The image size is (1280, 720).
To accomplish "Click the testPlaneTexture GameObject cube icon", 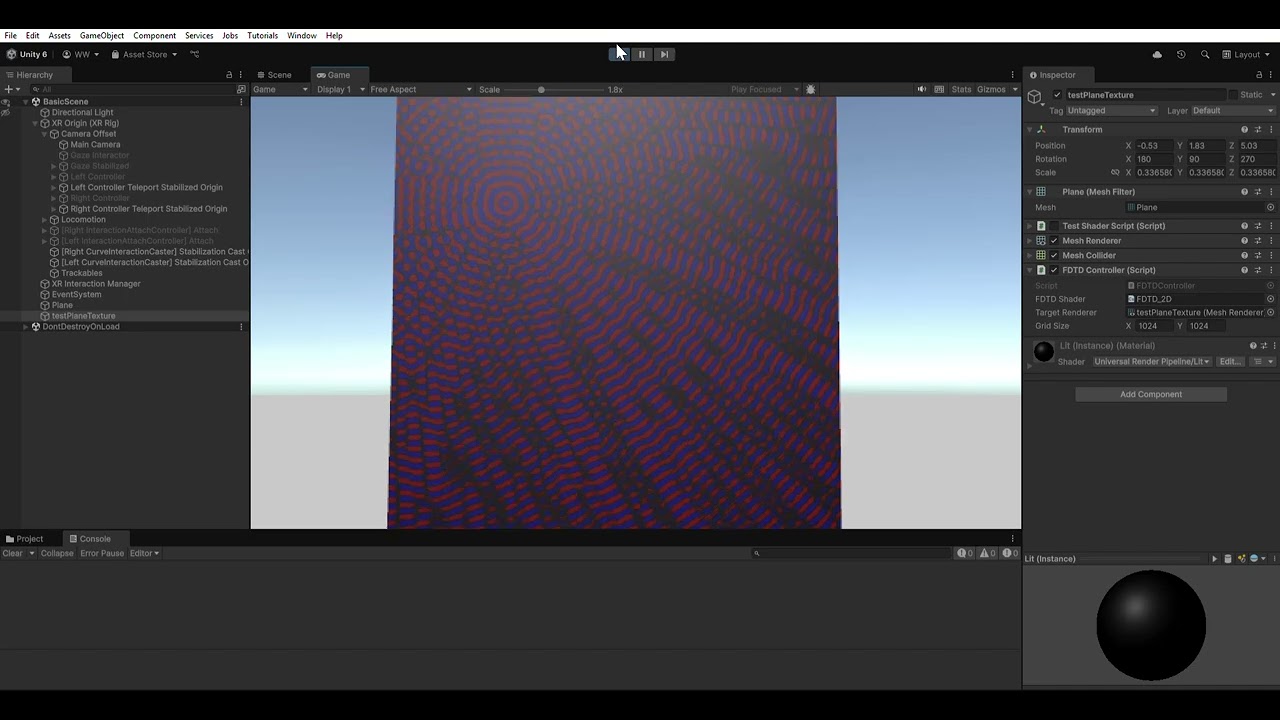I will pyautogui.click(x=1035, y=96).
